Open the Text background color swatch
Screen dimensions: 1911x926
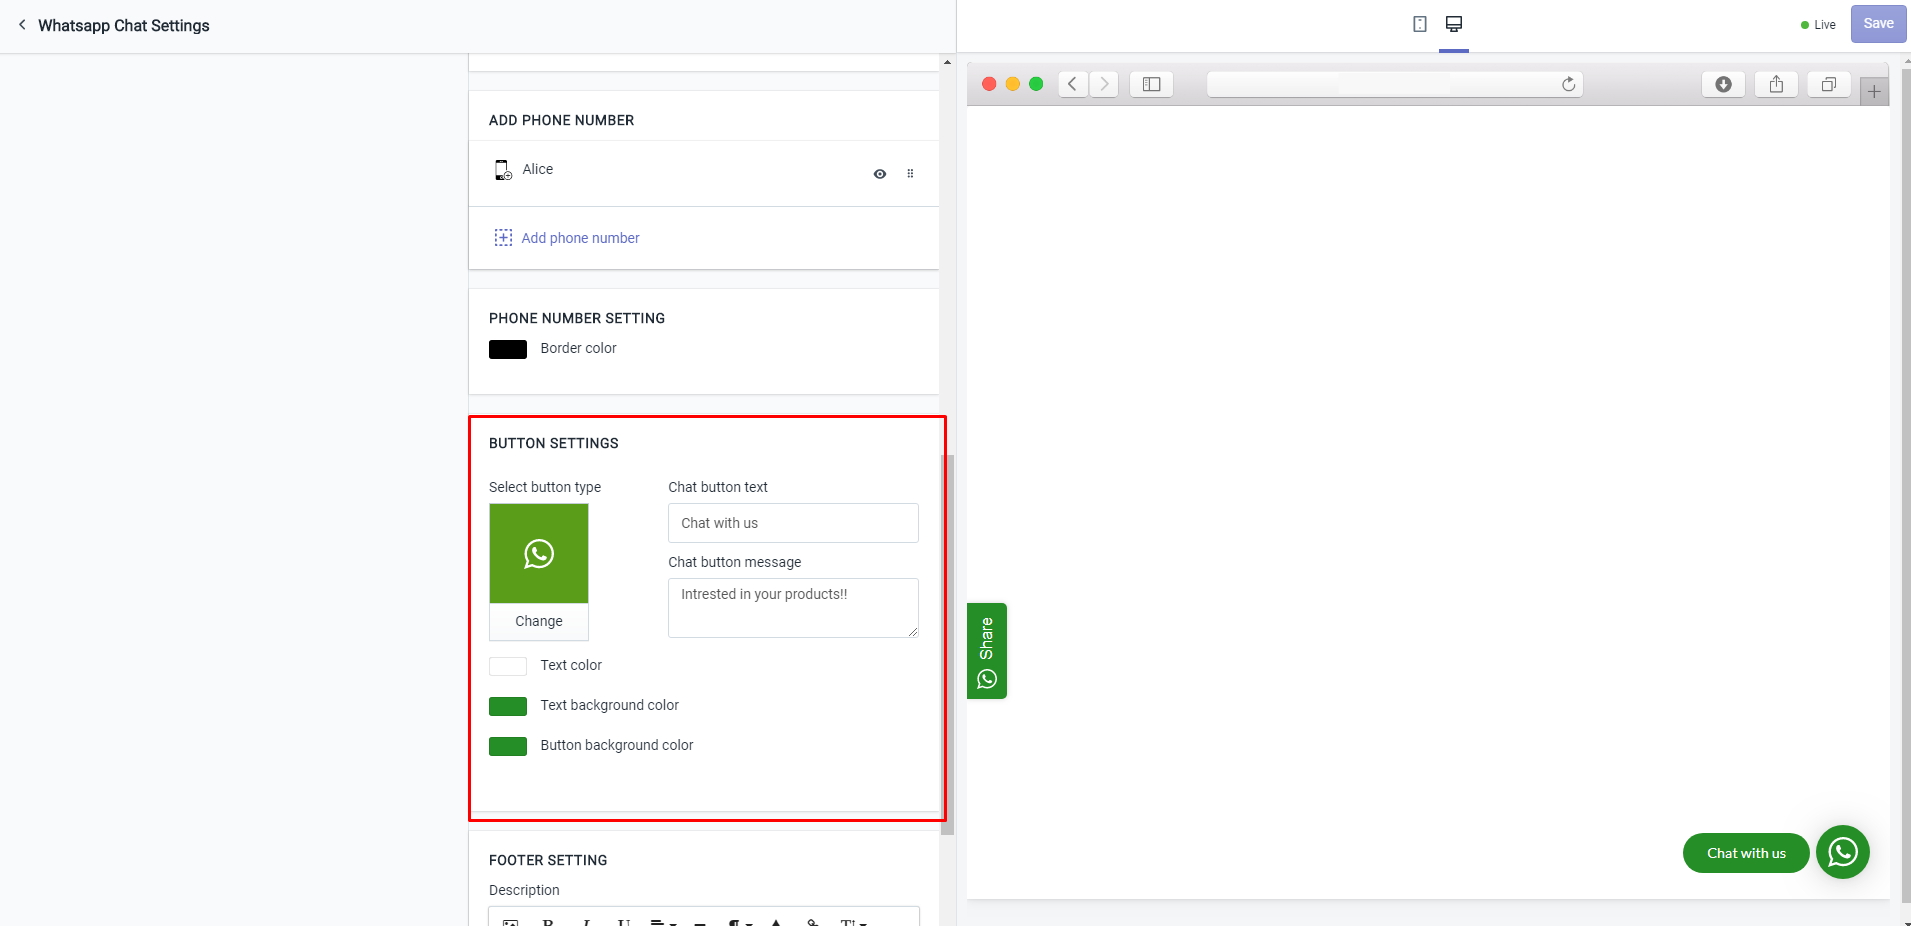508,706
